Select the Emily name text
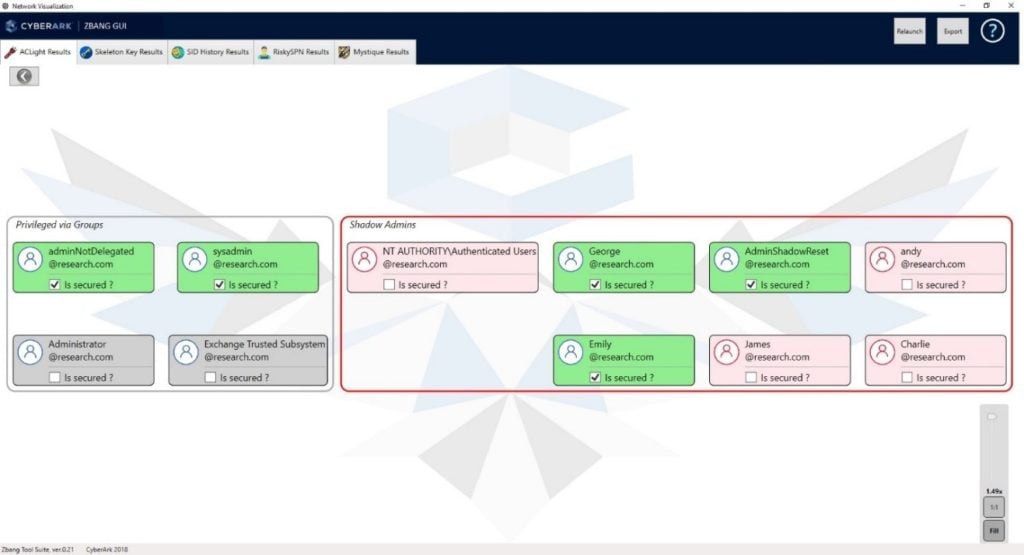1024x555 pixels. coord(600,344)
